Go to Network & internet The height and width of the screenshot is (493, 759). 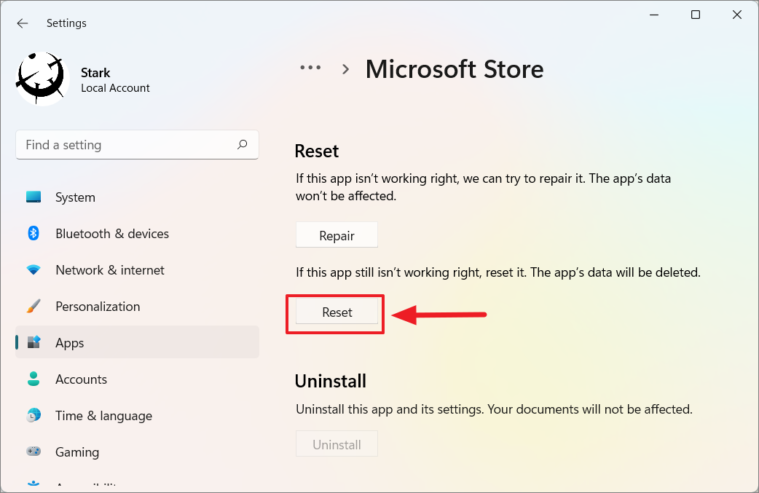click(137, 270)
